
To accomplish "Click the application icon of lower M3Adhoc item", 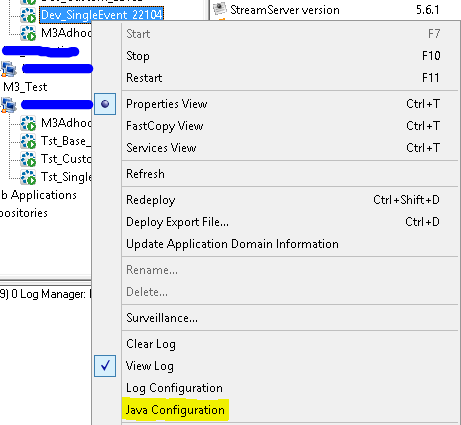I will (28, 123).
